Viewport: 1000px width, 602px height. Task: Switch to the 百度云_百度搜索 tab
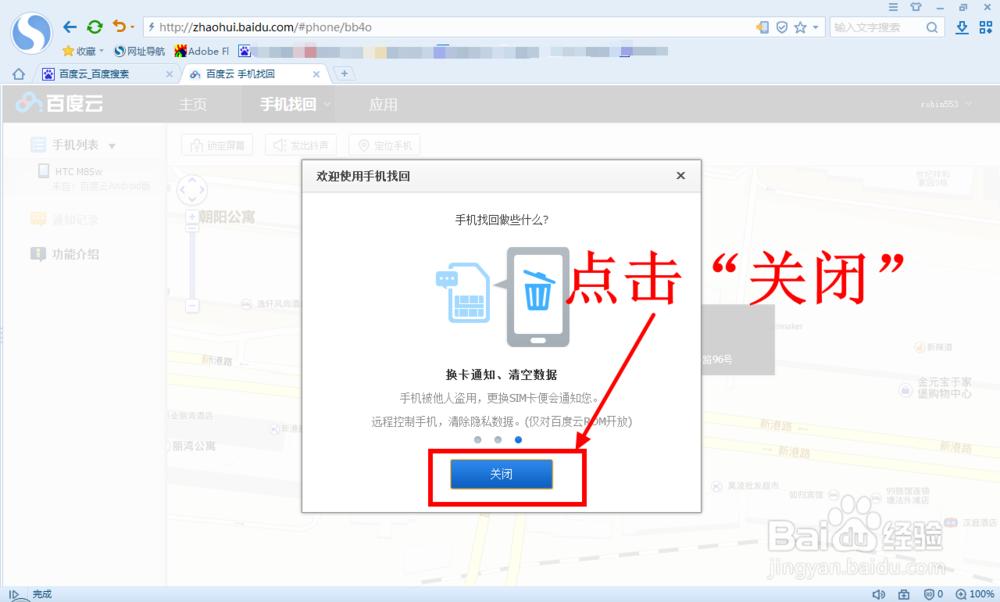tap(95, 72)
